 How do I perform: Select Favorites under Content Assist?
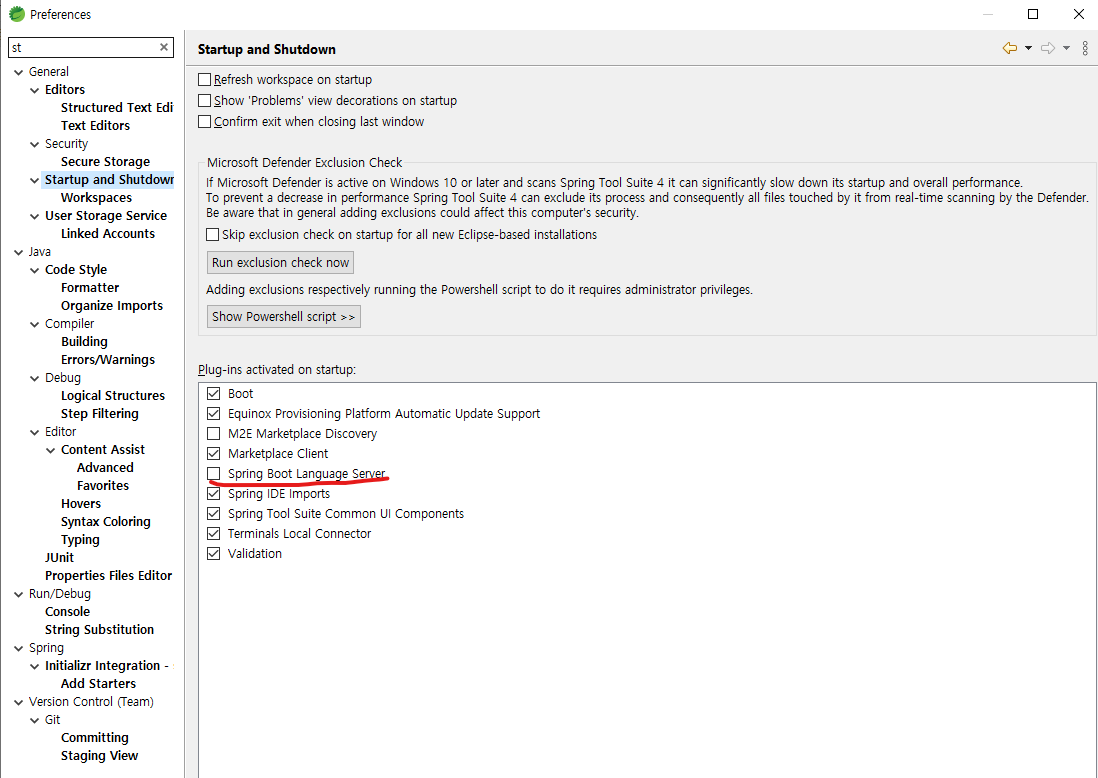tap(103, 485)
